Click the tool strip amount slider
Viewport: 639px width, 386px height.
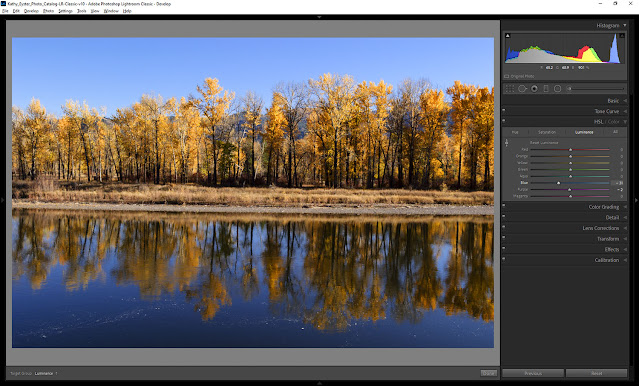(x=596, y=88)
